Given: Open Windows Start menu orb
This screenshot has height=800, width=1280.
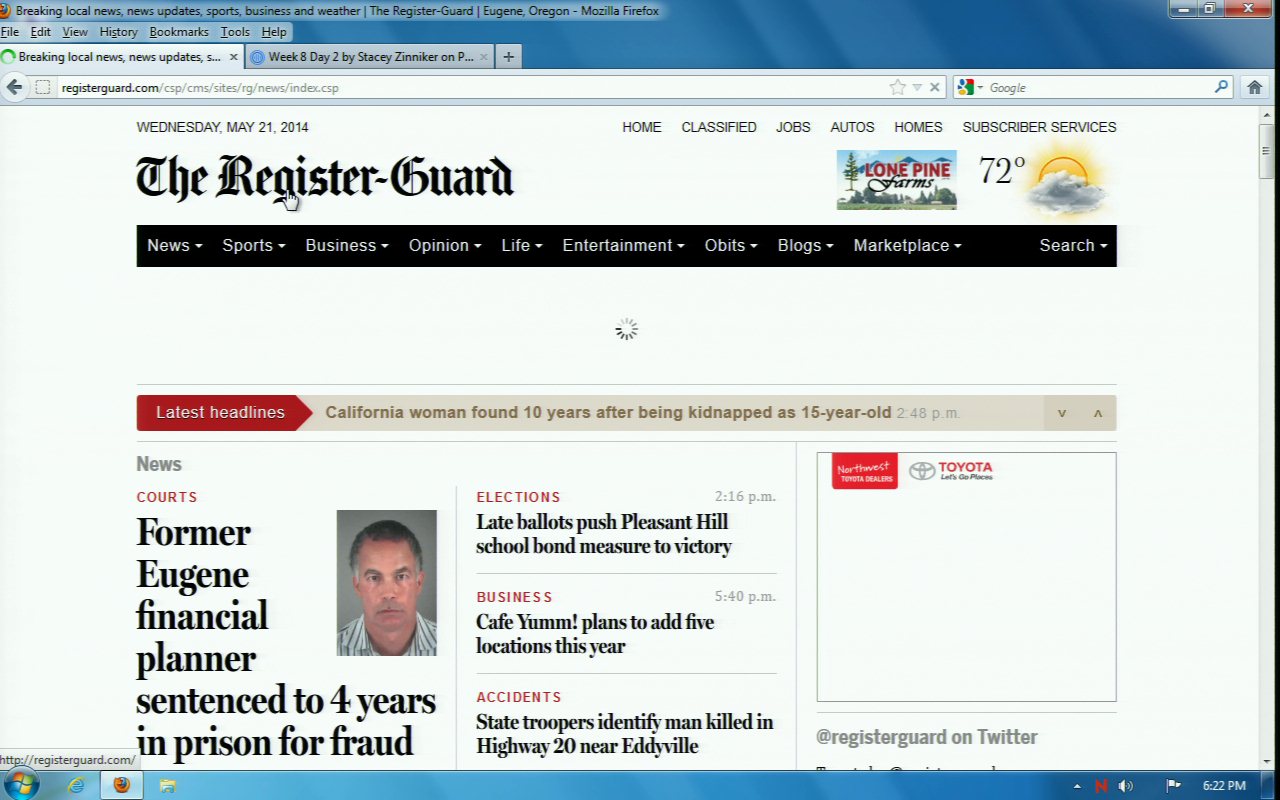Looking at the screenshot, I should click(20, 785).
